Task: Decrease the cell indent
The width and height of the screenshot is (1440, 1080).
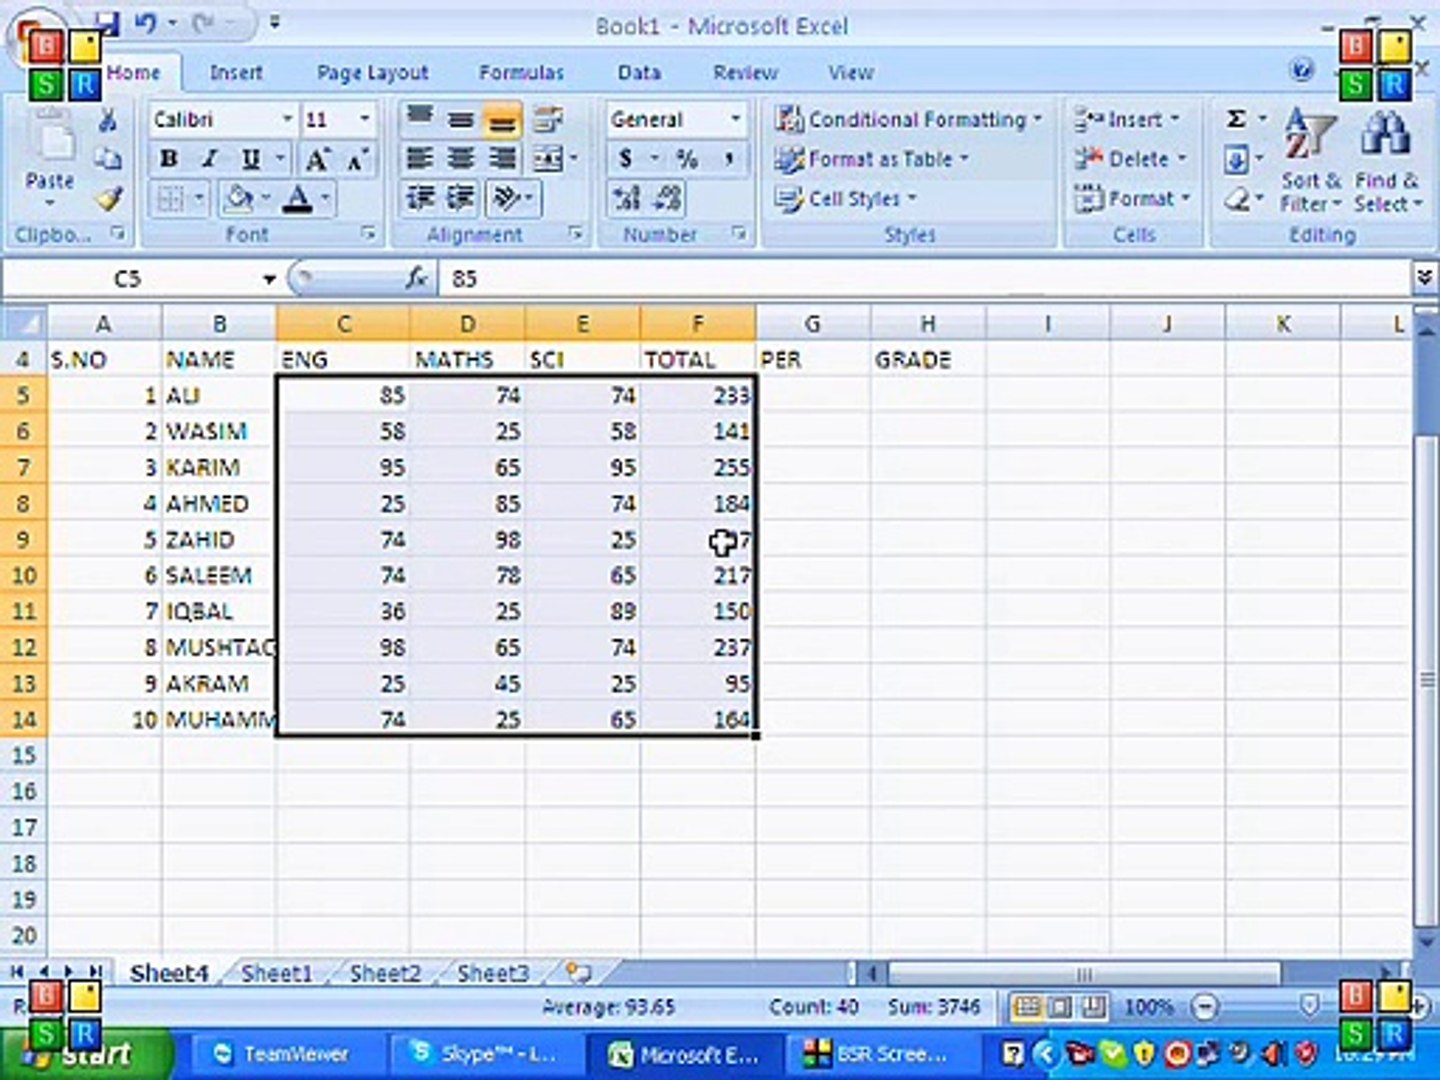Action: point(420,198)
